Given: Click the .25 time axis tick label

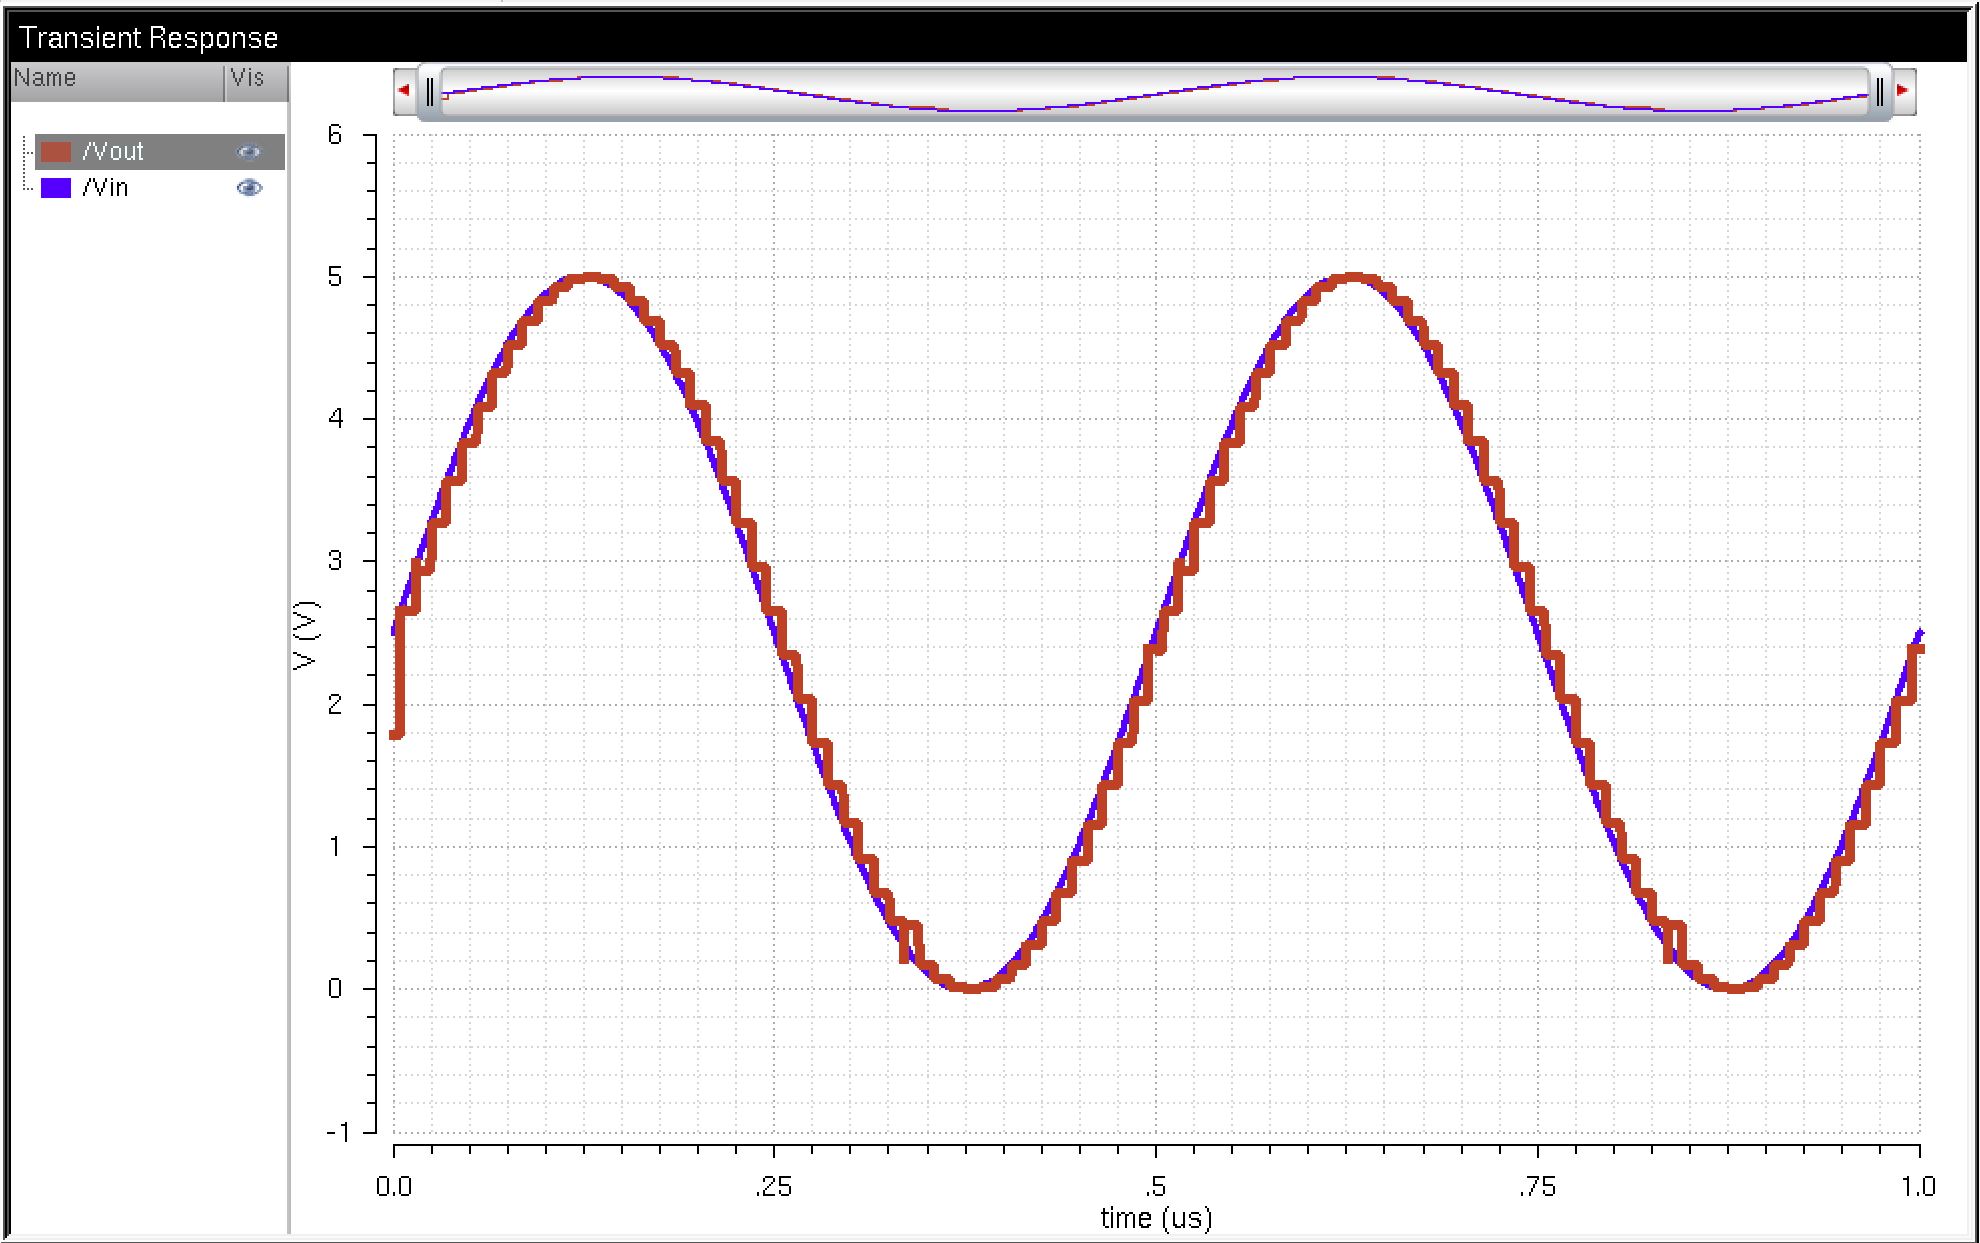Looking at the screenshot, I should [x=773, y=1187].
